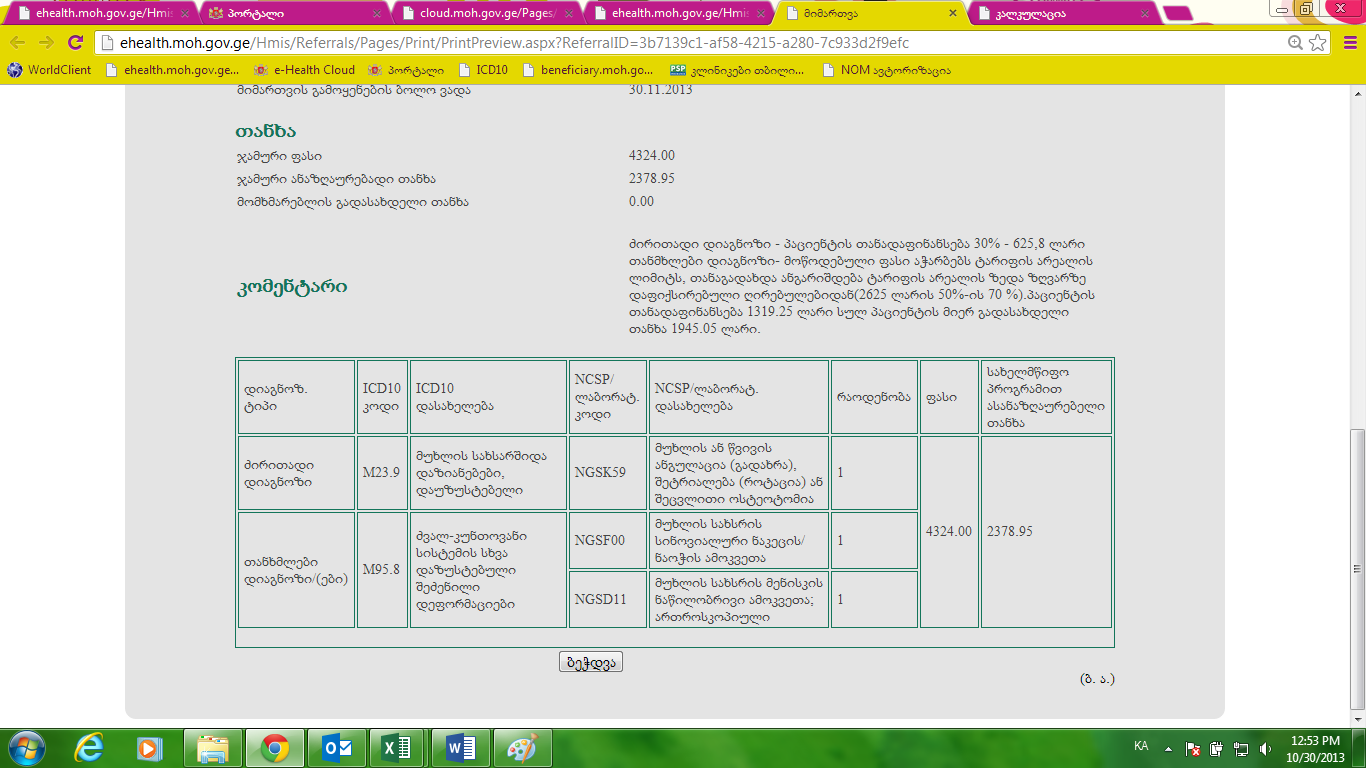Close the მიმართვა tab

coord(951,14)
